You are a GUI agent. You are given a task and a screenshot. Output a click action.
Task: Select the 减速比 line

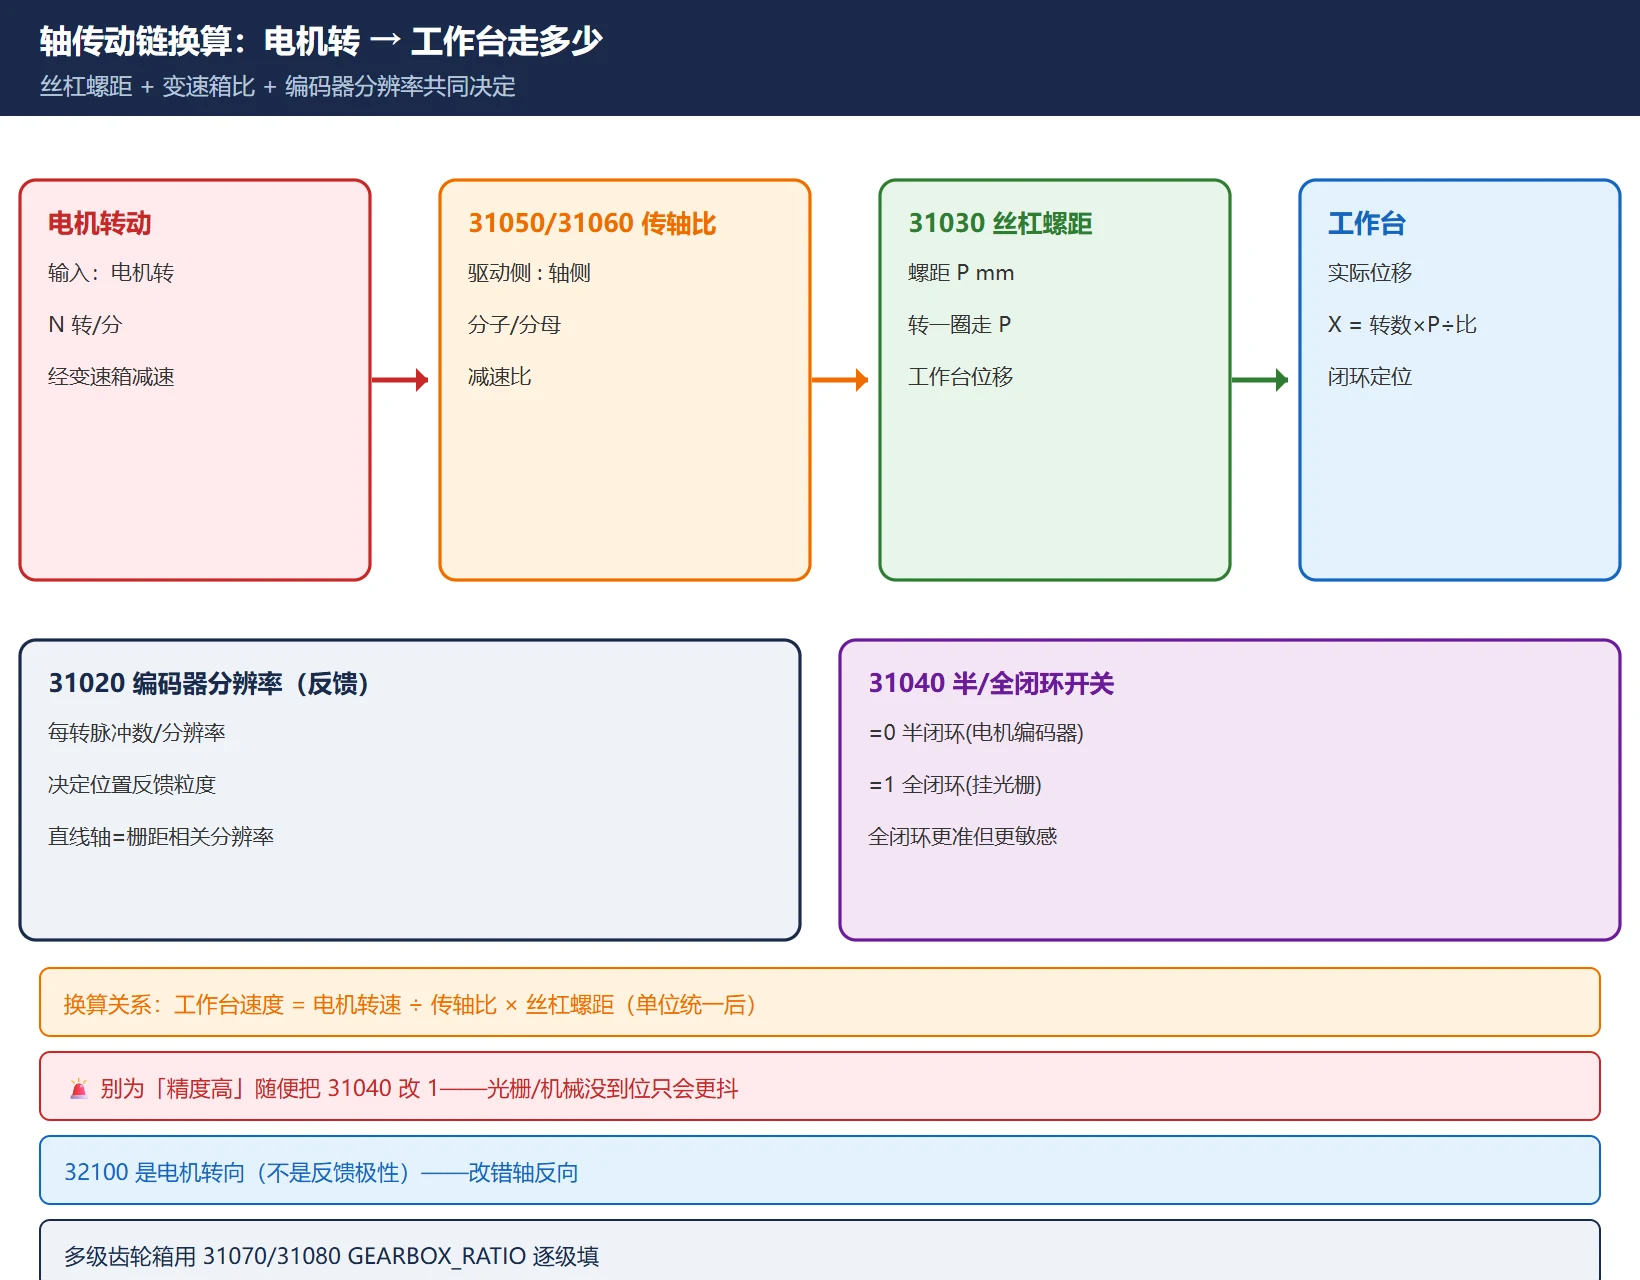click(x=499, y=377)
